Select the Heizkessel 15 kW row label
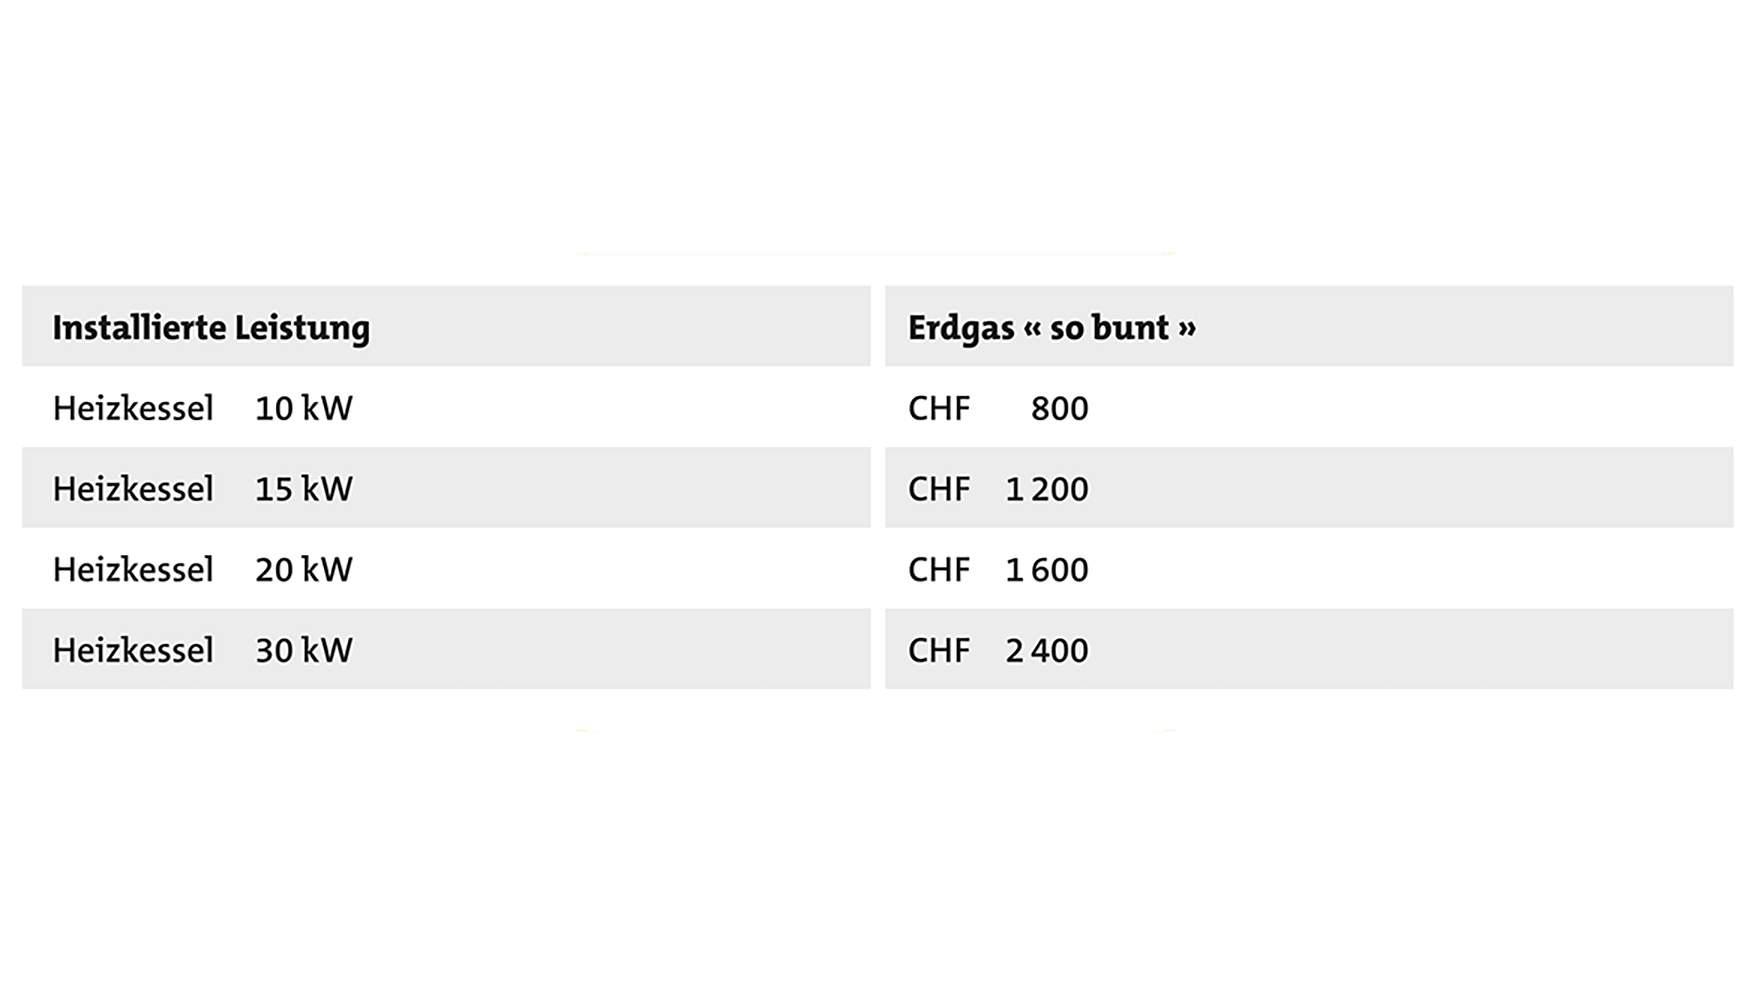The height and width of the screenshot is (985, 1752). click(203, 489)
